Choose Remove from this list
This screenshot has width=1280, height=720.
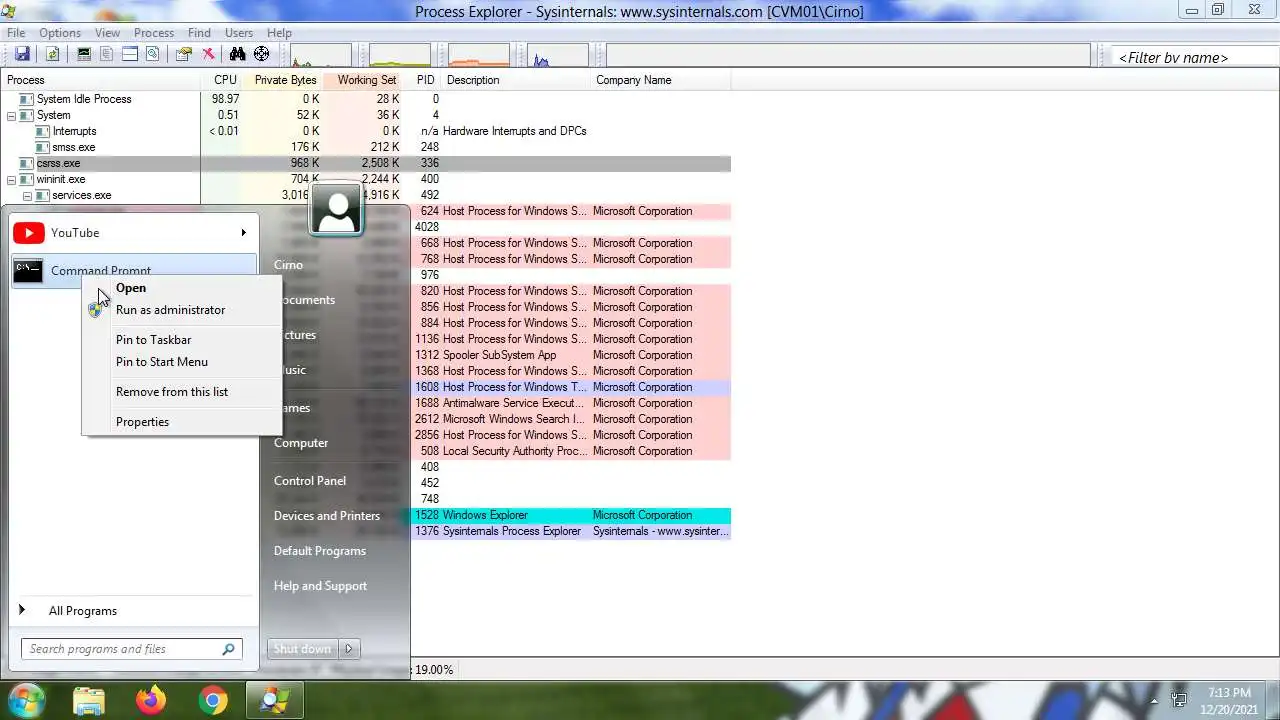[x=182, y=392]
